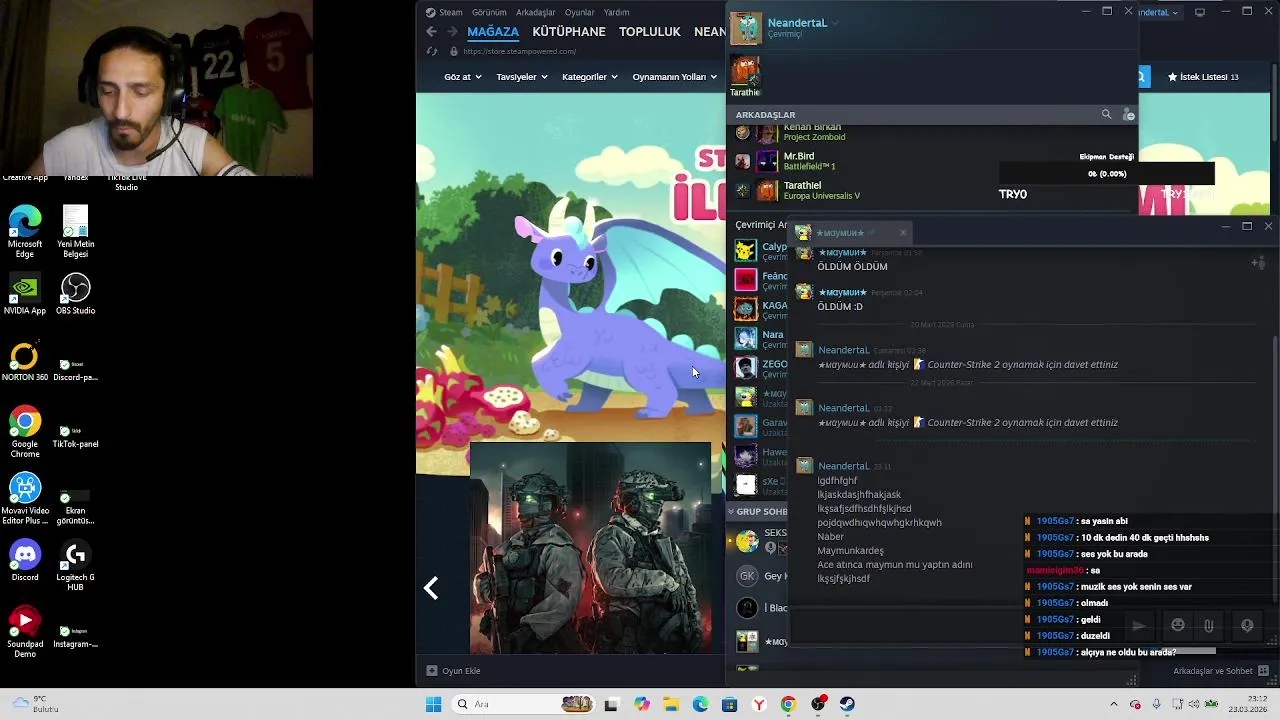Open Google Chrome desktop shortcut
This screenshot has height=720, width=1280.
pyautogui.click(x=25, y=432)
